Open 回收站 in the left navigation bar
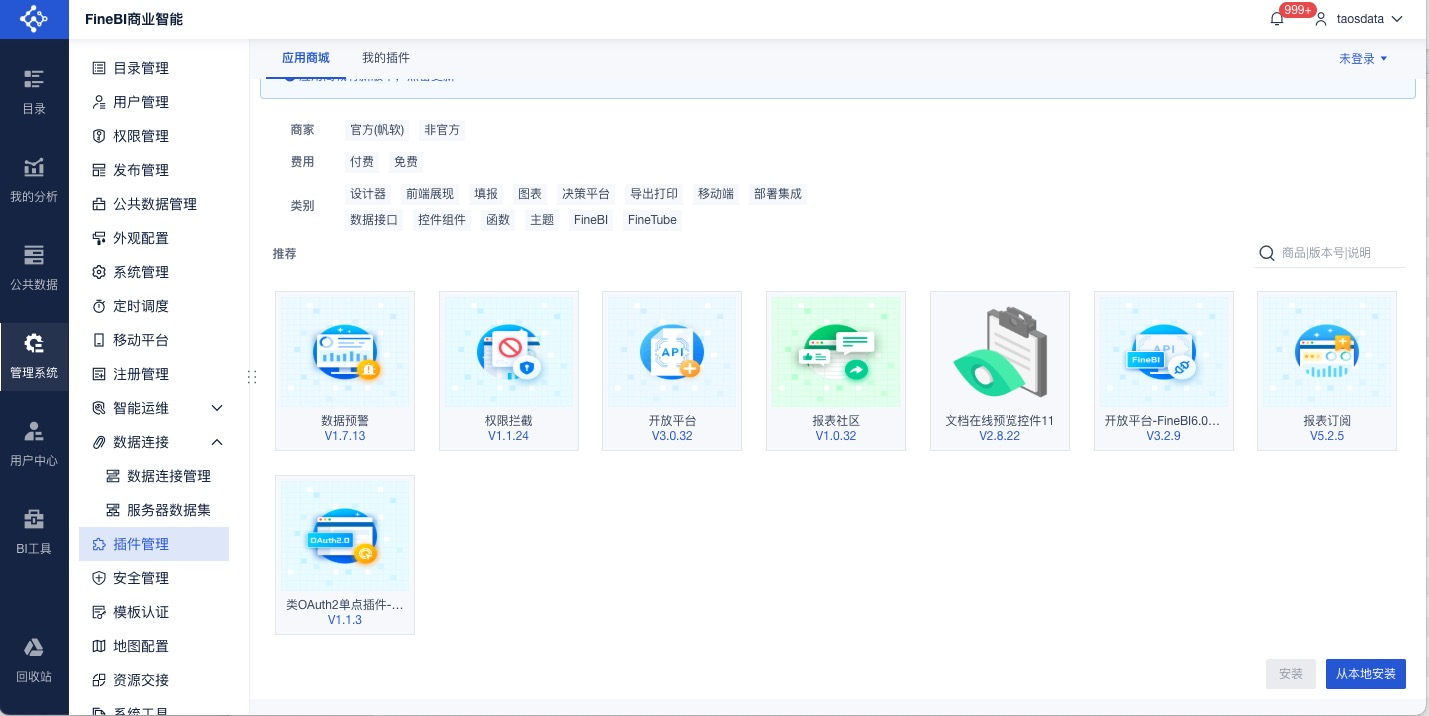 click(x=34, y=659)
